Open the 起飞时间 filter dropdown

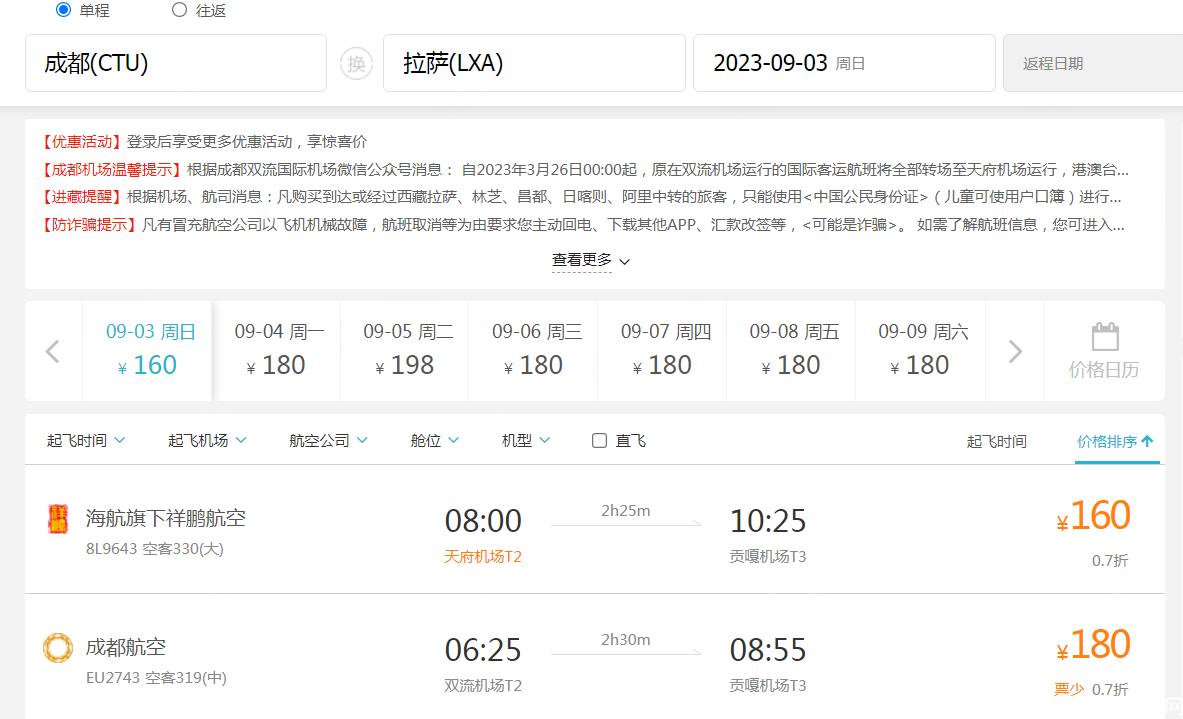(86, 441)
